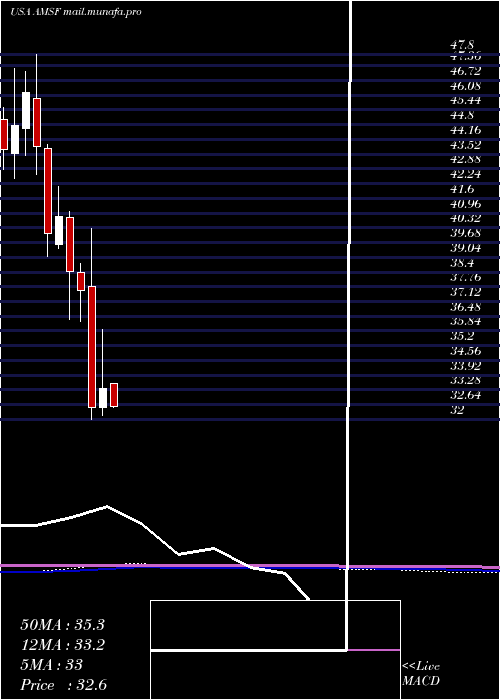Select the white candle with the highest body near 46

26,111
